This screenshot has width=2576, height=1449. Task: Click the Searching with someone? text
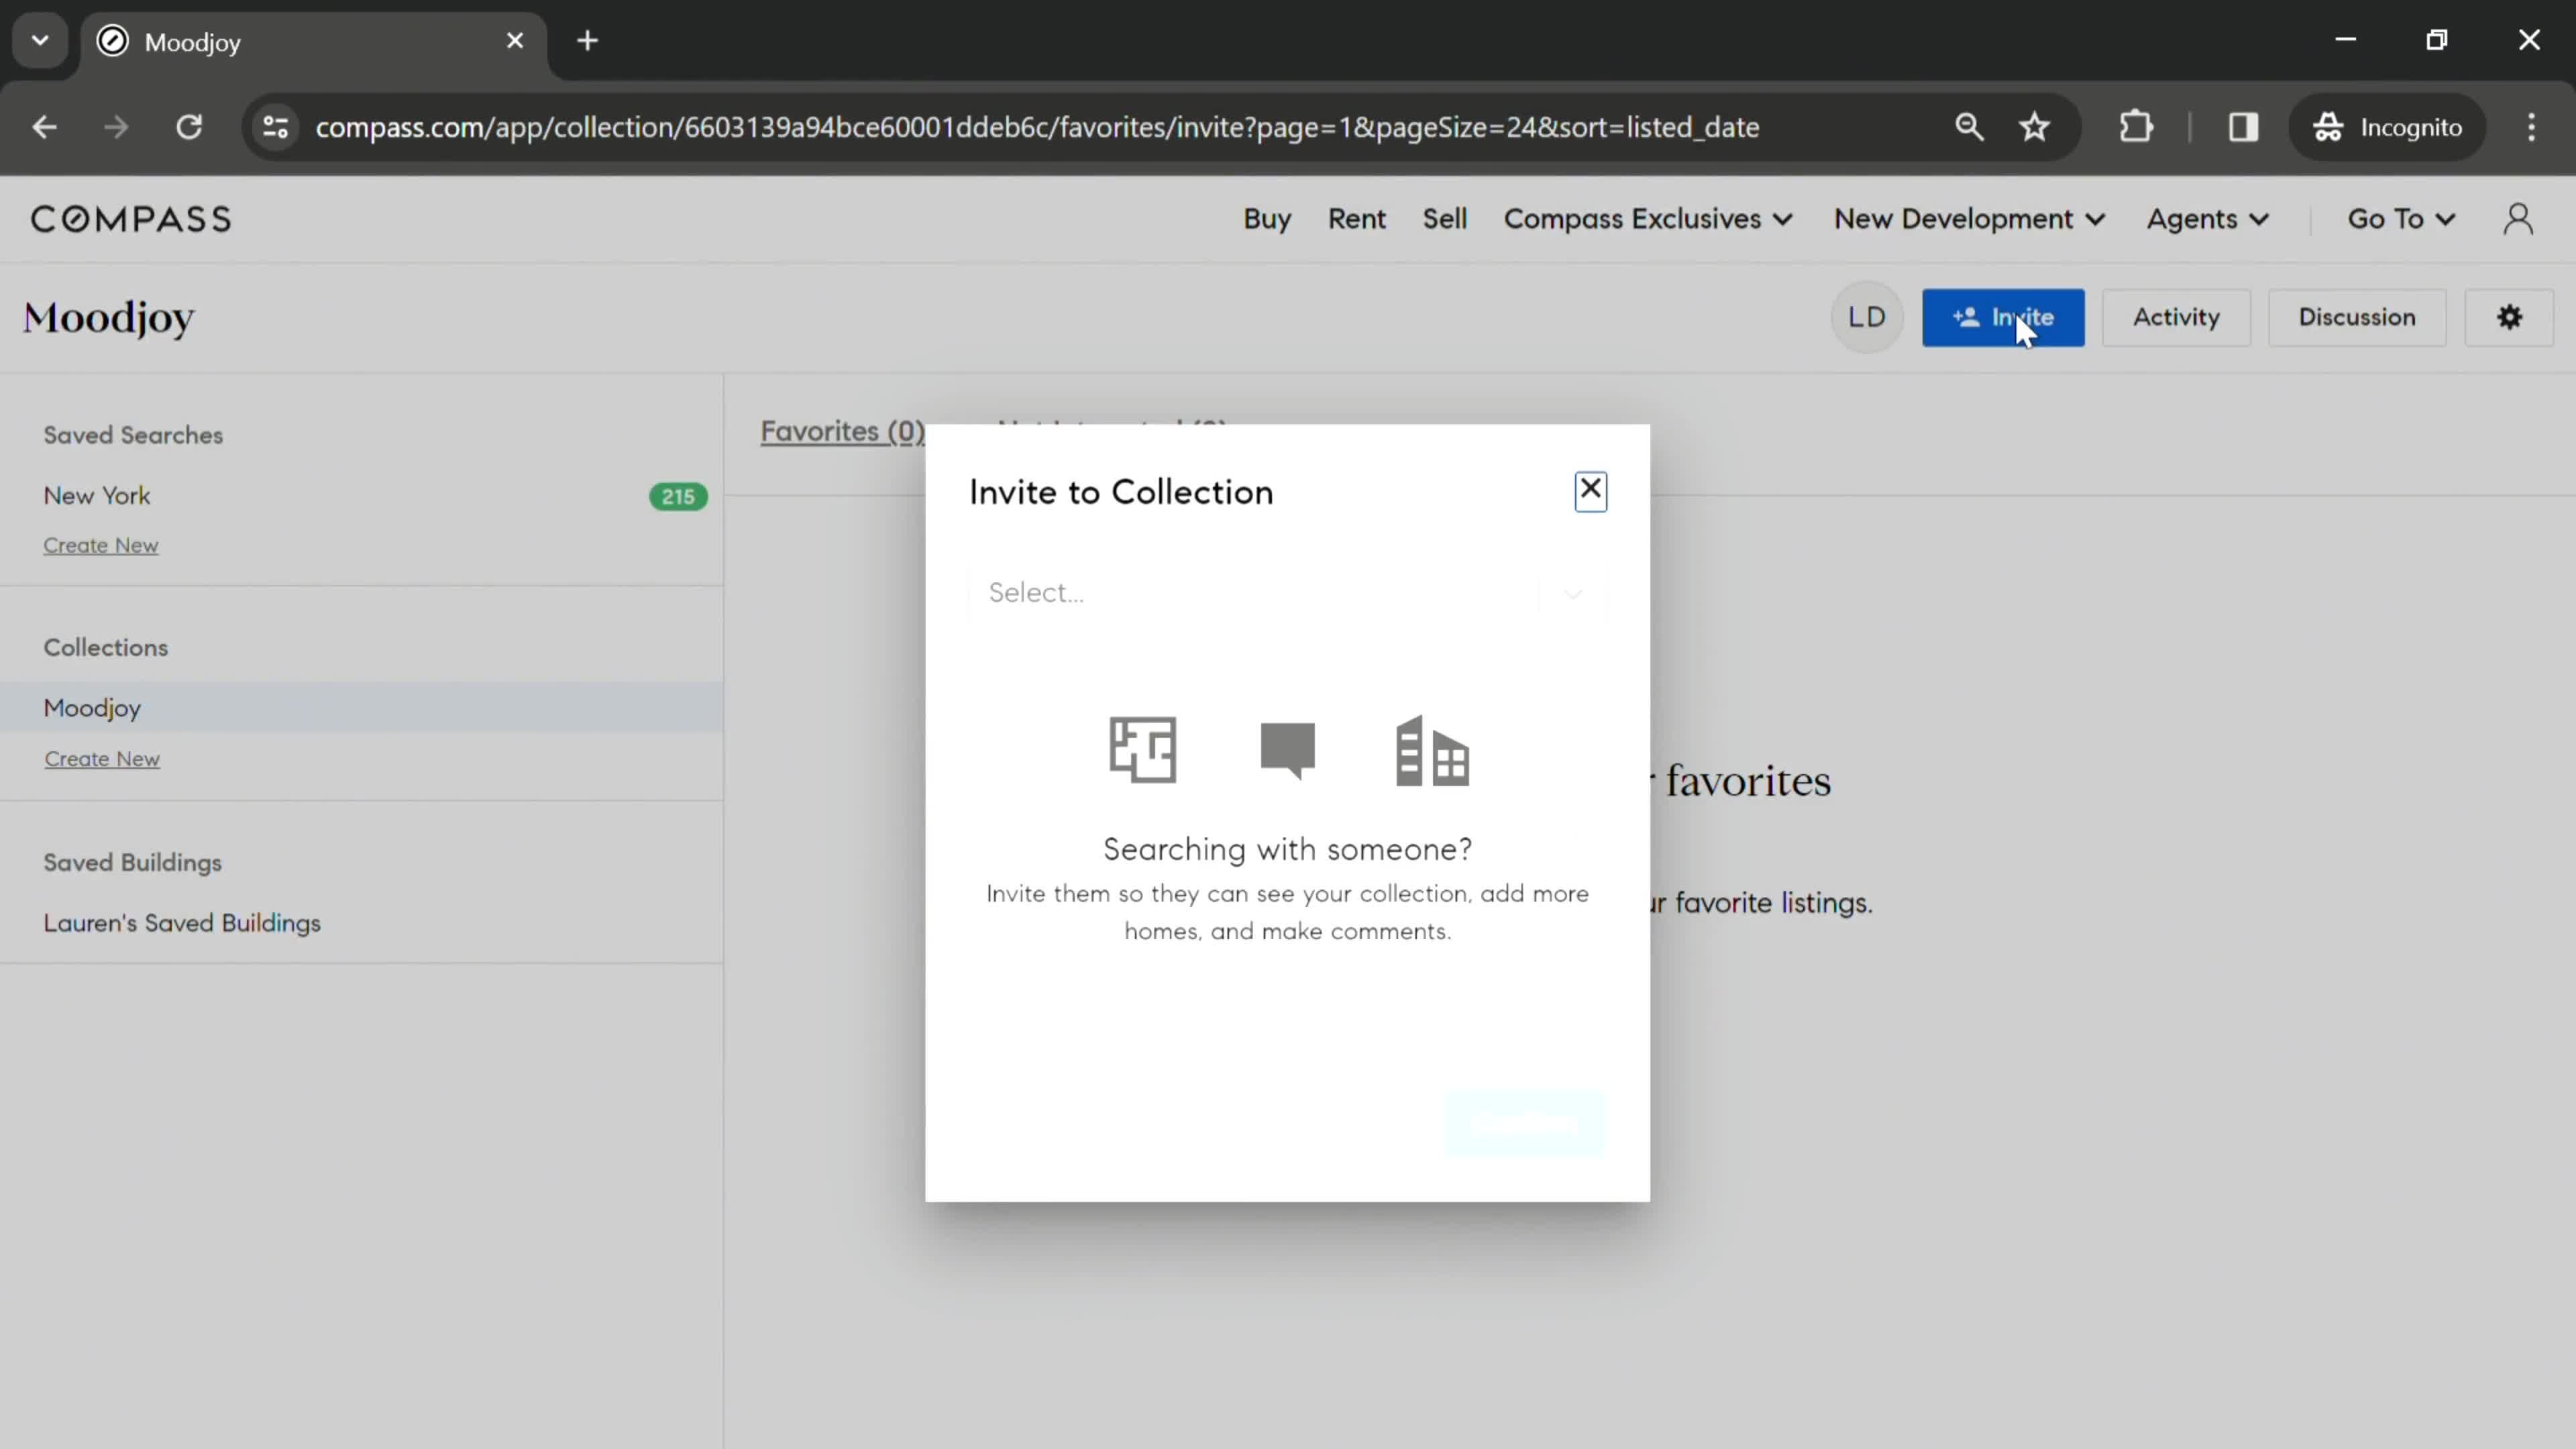[x=1287, y=849]
